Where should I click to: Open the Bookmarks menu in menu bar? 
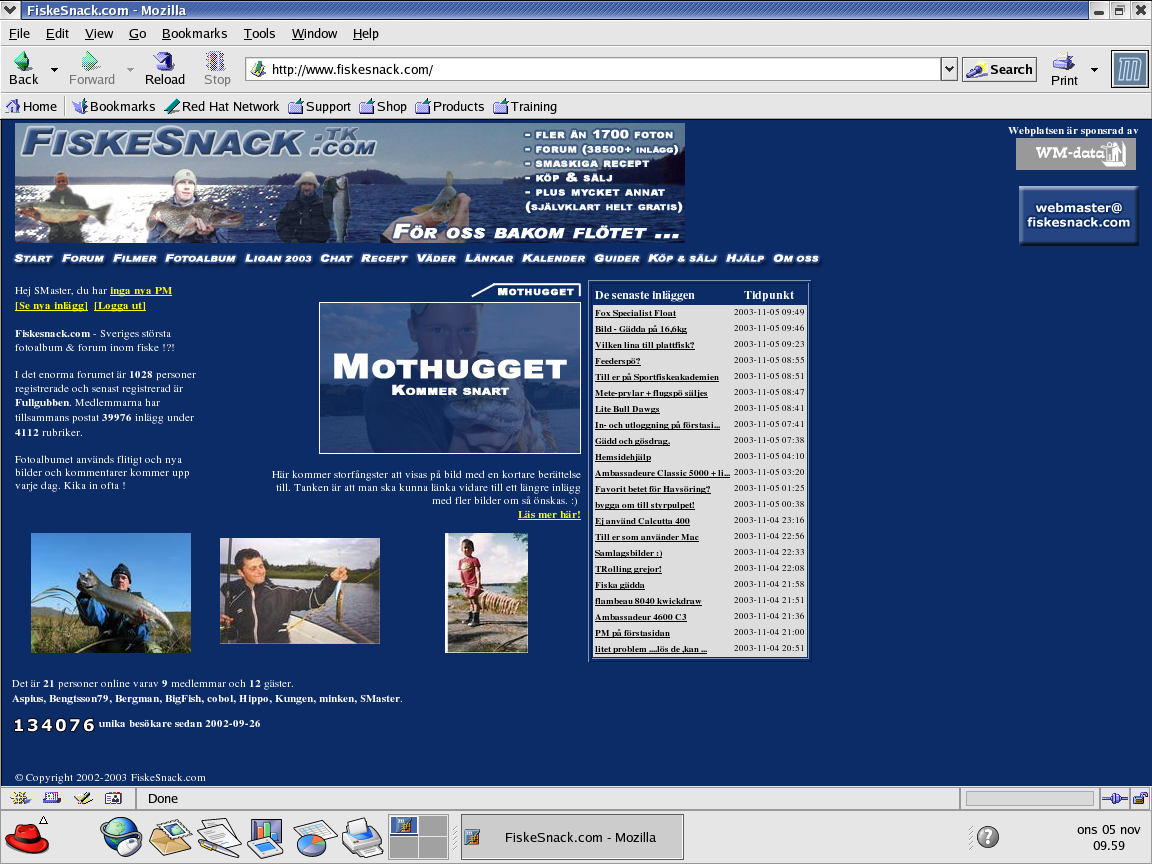194,33
